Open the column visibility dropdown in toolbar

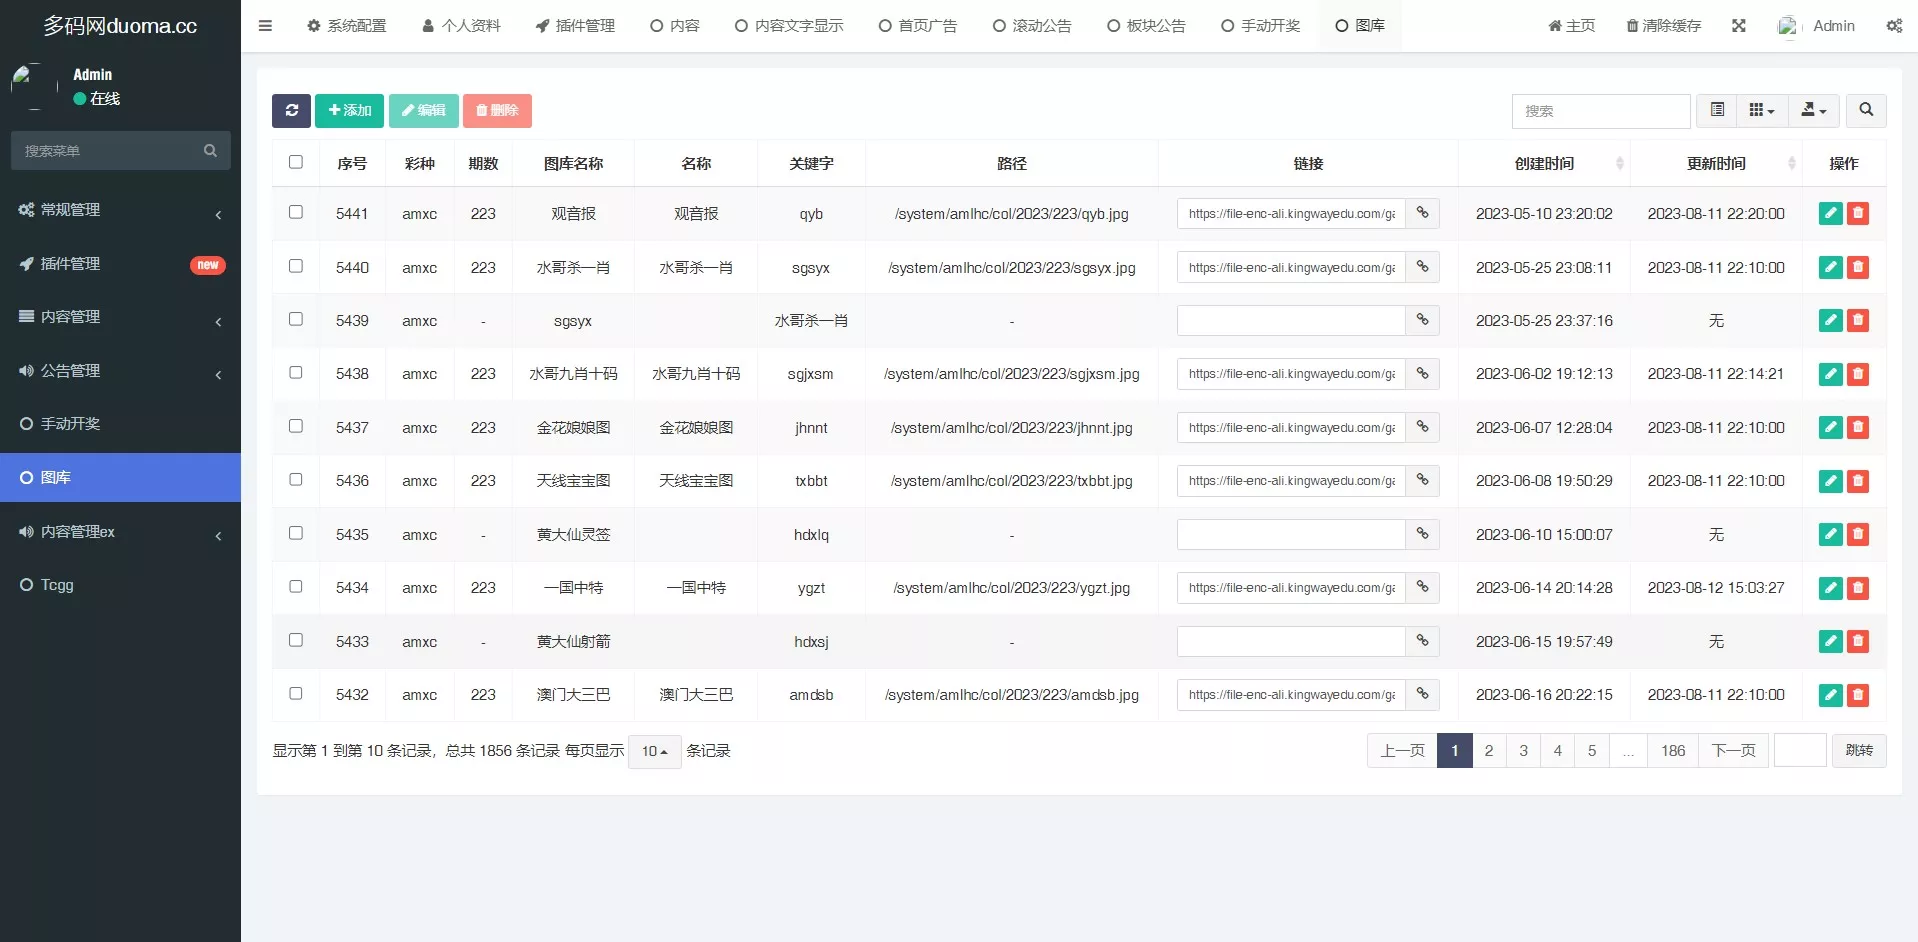[x=1761, y=111]
